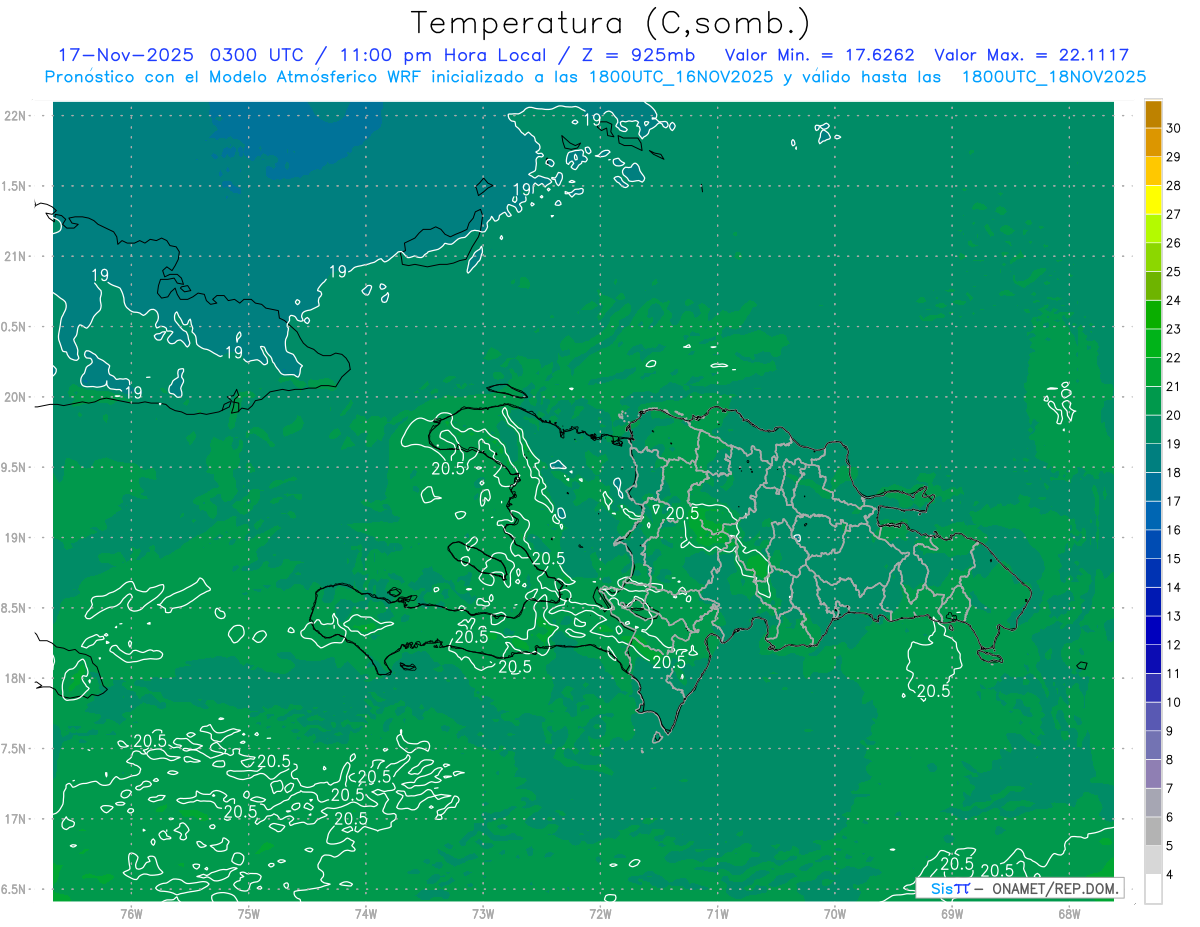
Task: Click the 68W longitude axis label
Action: (1069, 914)
